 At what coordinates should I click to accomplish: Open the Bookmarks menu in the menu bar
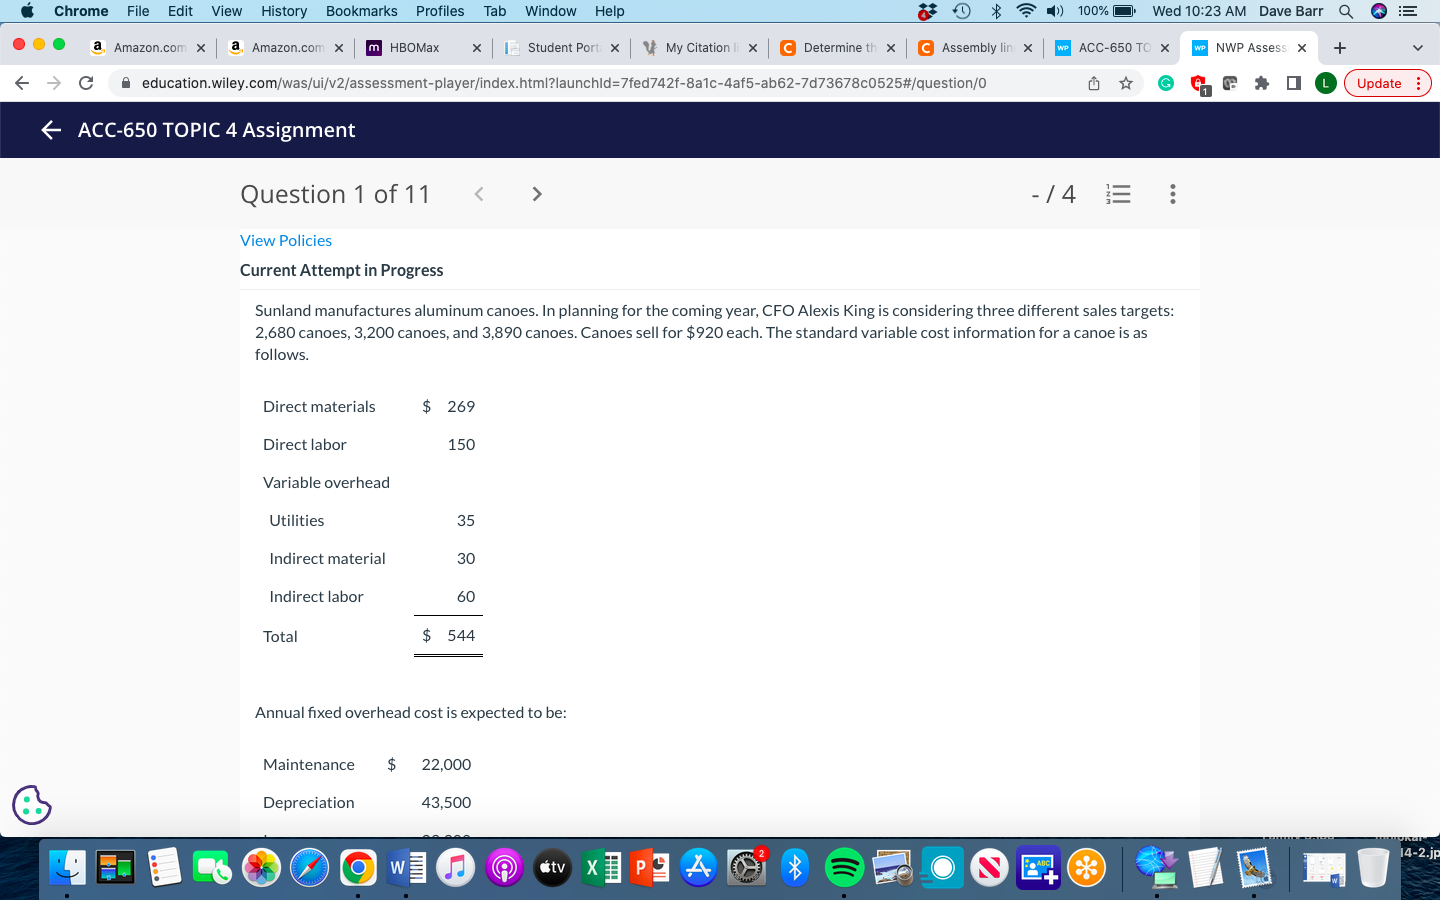(x=361, y=11)
